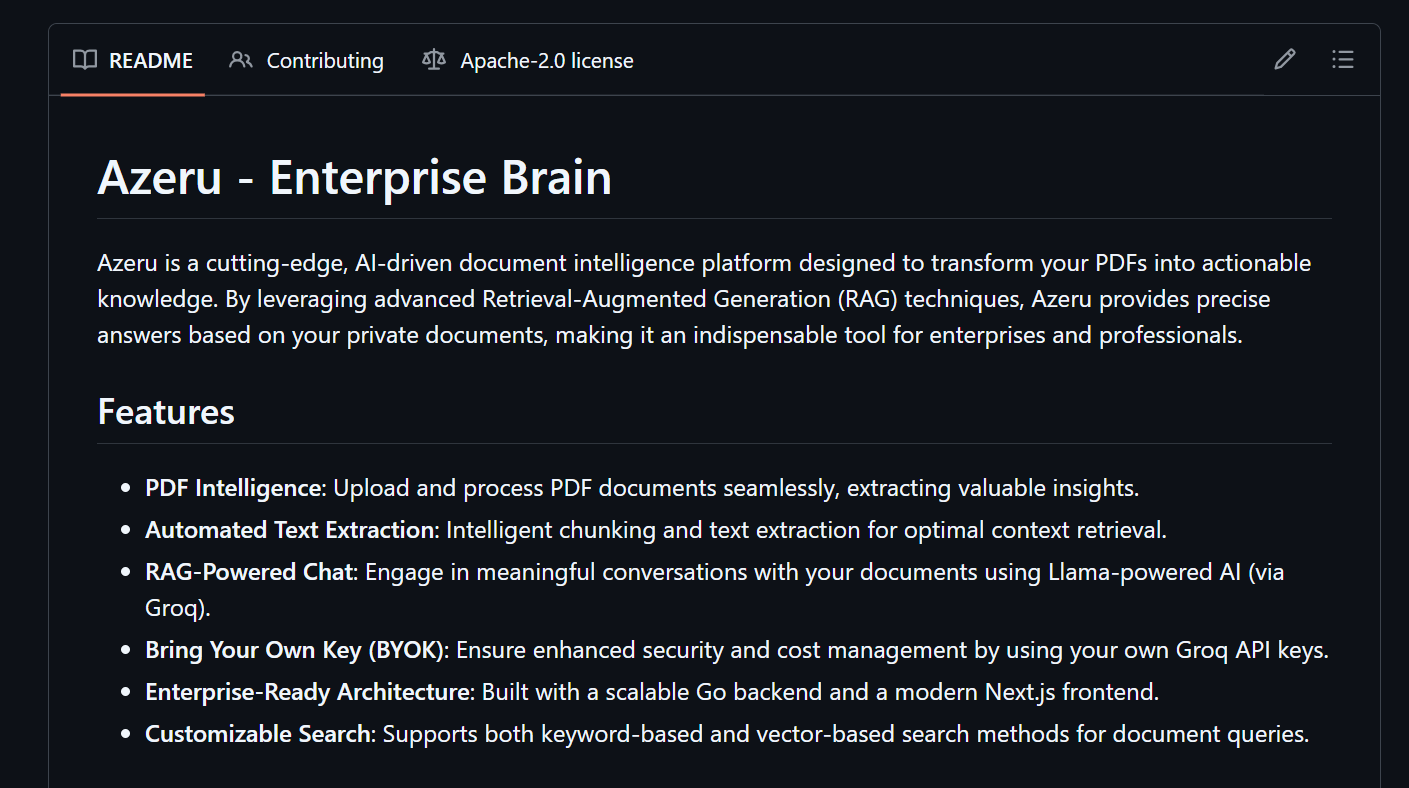The width and height of the screenshot is (1409, 788).
Task: Click the Azeru - Enterprise Brain title
Action: pos(354,177)
